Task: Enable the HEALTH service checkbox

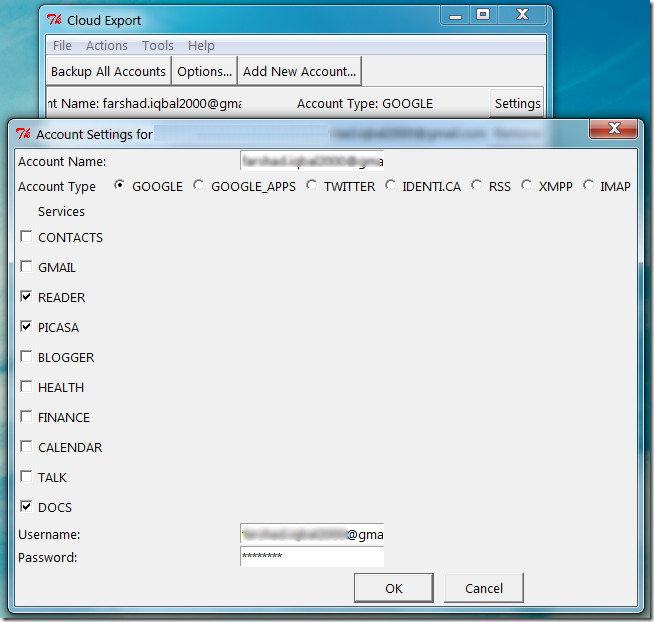Action: coord(26,386)
